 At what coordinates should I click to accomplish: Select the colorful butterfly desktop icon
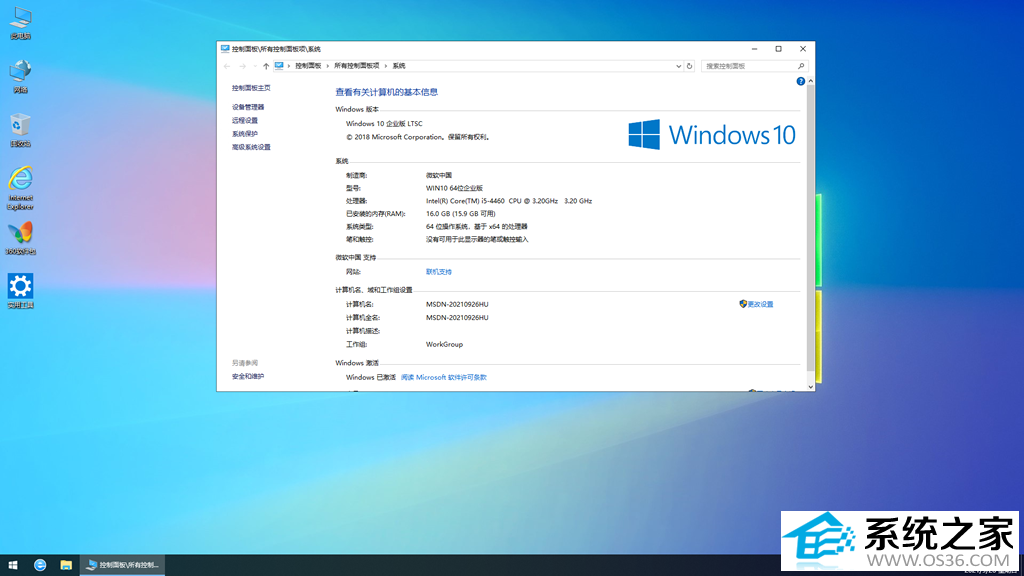[x=20, y=238]
